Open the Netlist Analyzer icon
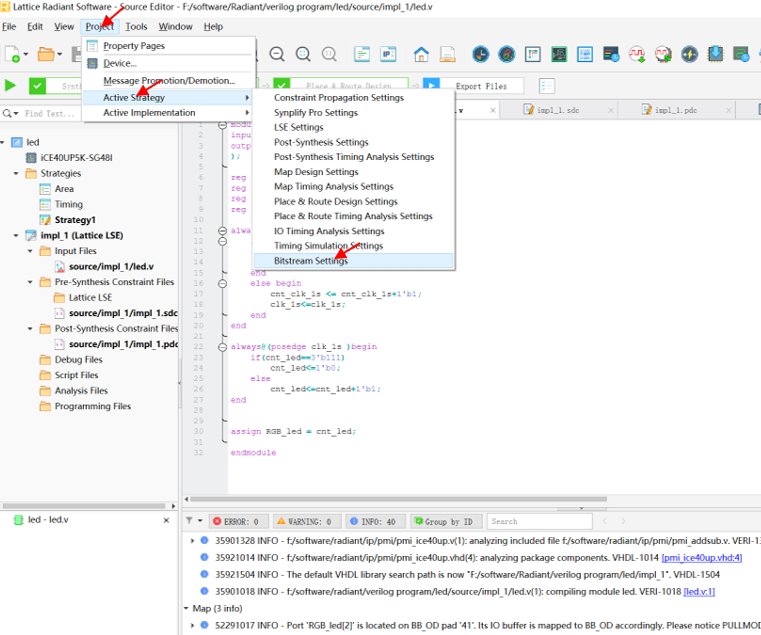 pos(533,54)
